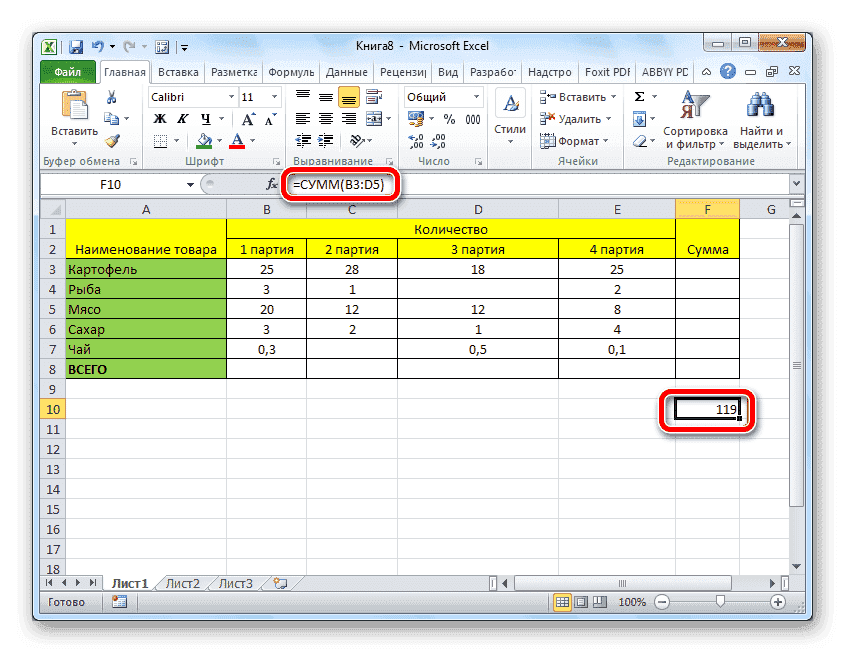The image size is (845, 653).
Task: Switch to sheet Лист2
Action: [183, 583]
